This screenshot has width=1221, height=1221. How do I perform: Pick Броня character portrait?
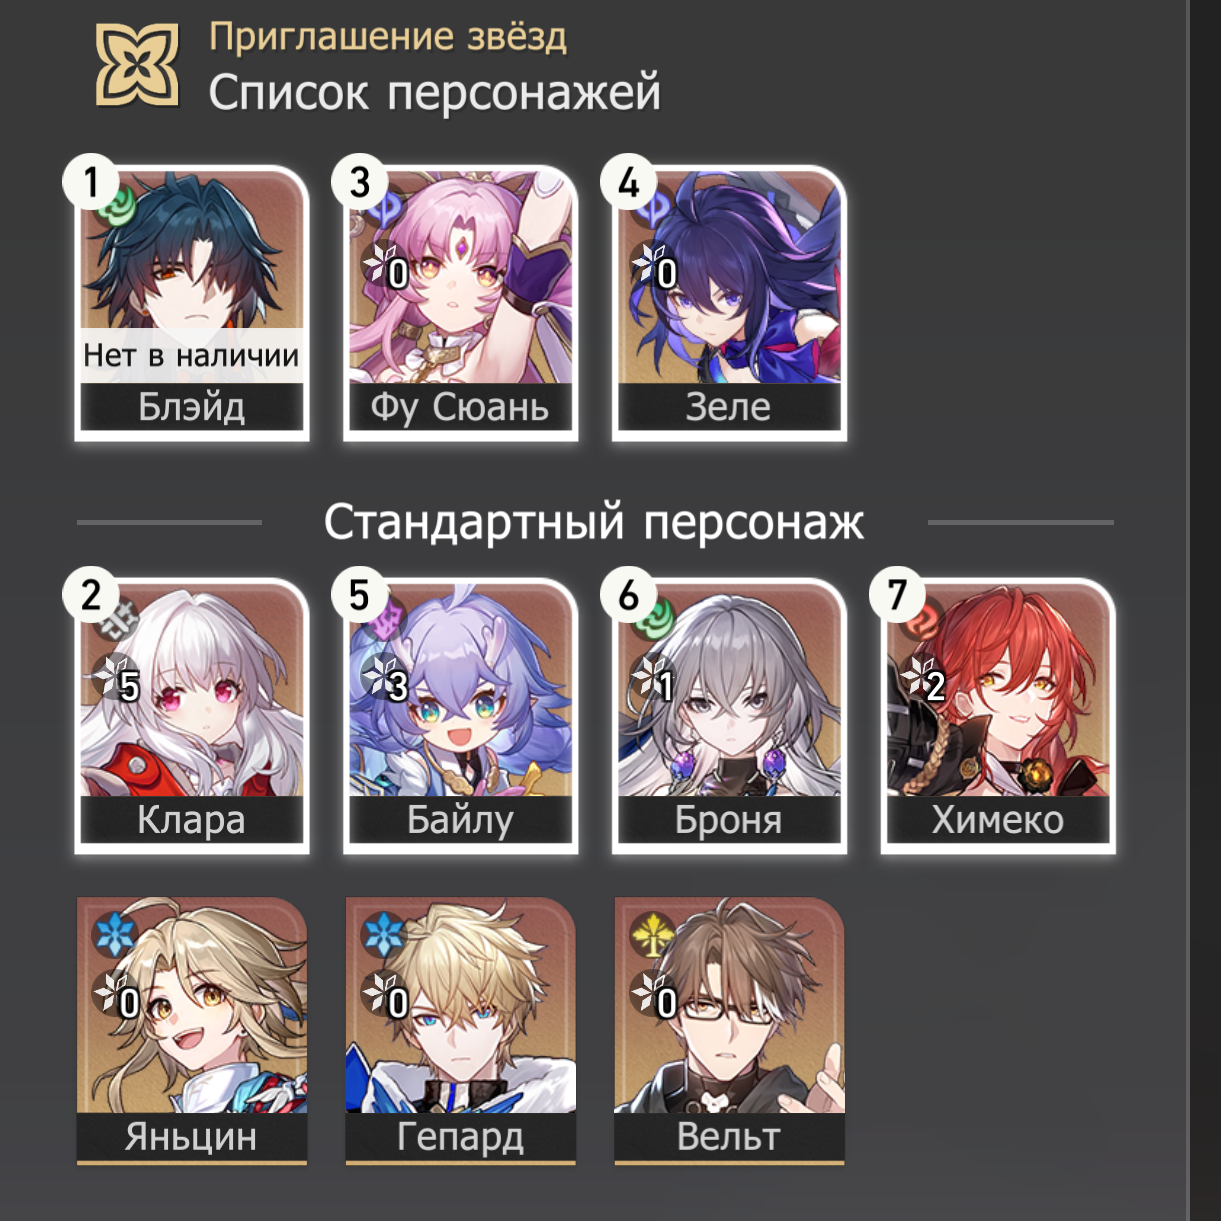(730, 716)
